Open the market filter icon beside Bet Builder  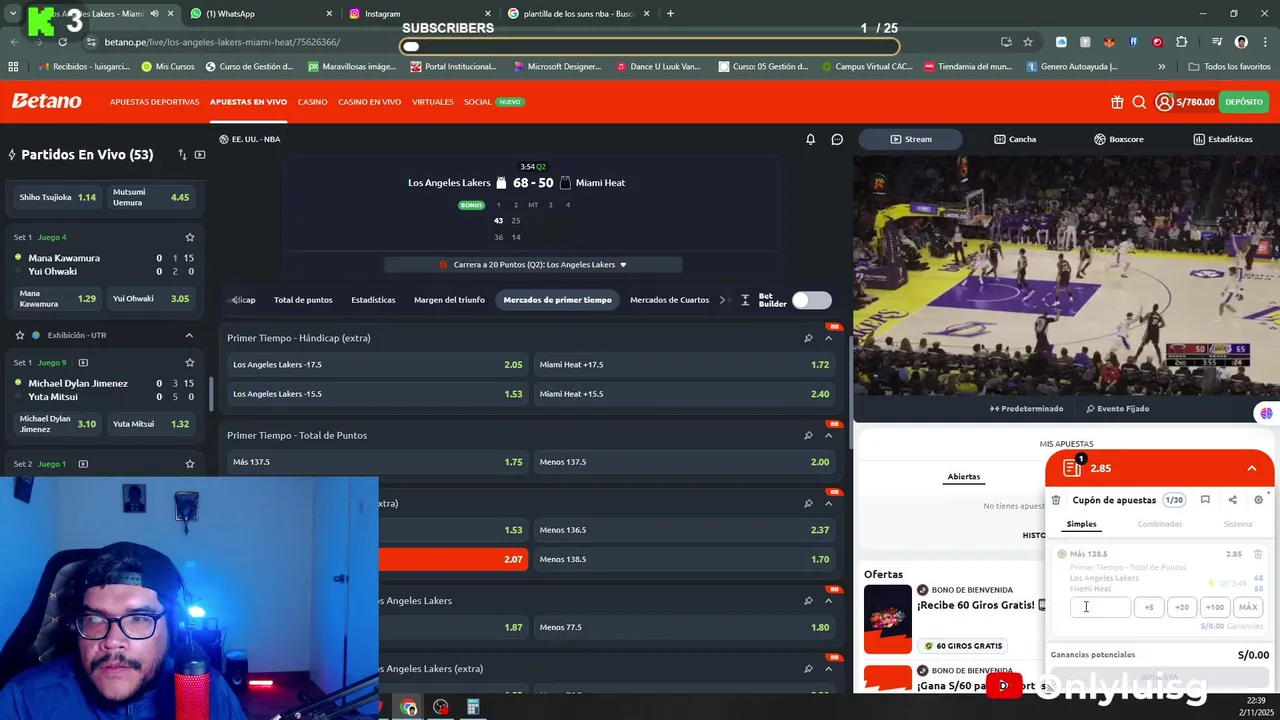click(745, 300)
